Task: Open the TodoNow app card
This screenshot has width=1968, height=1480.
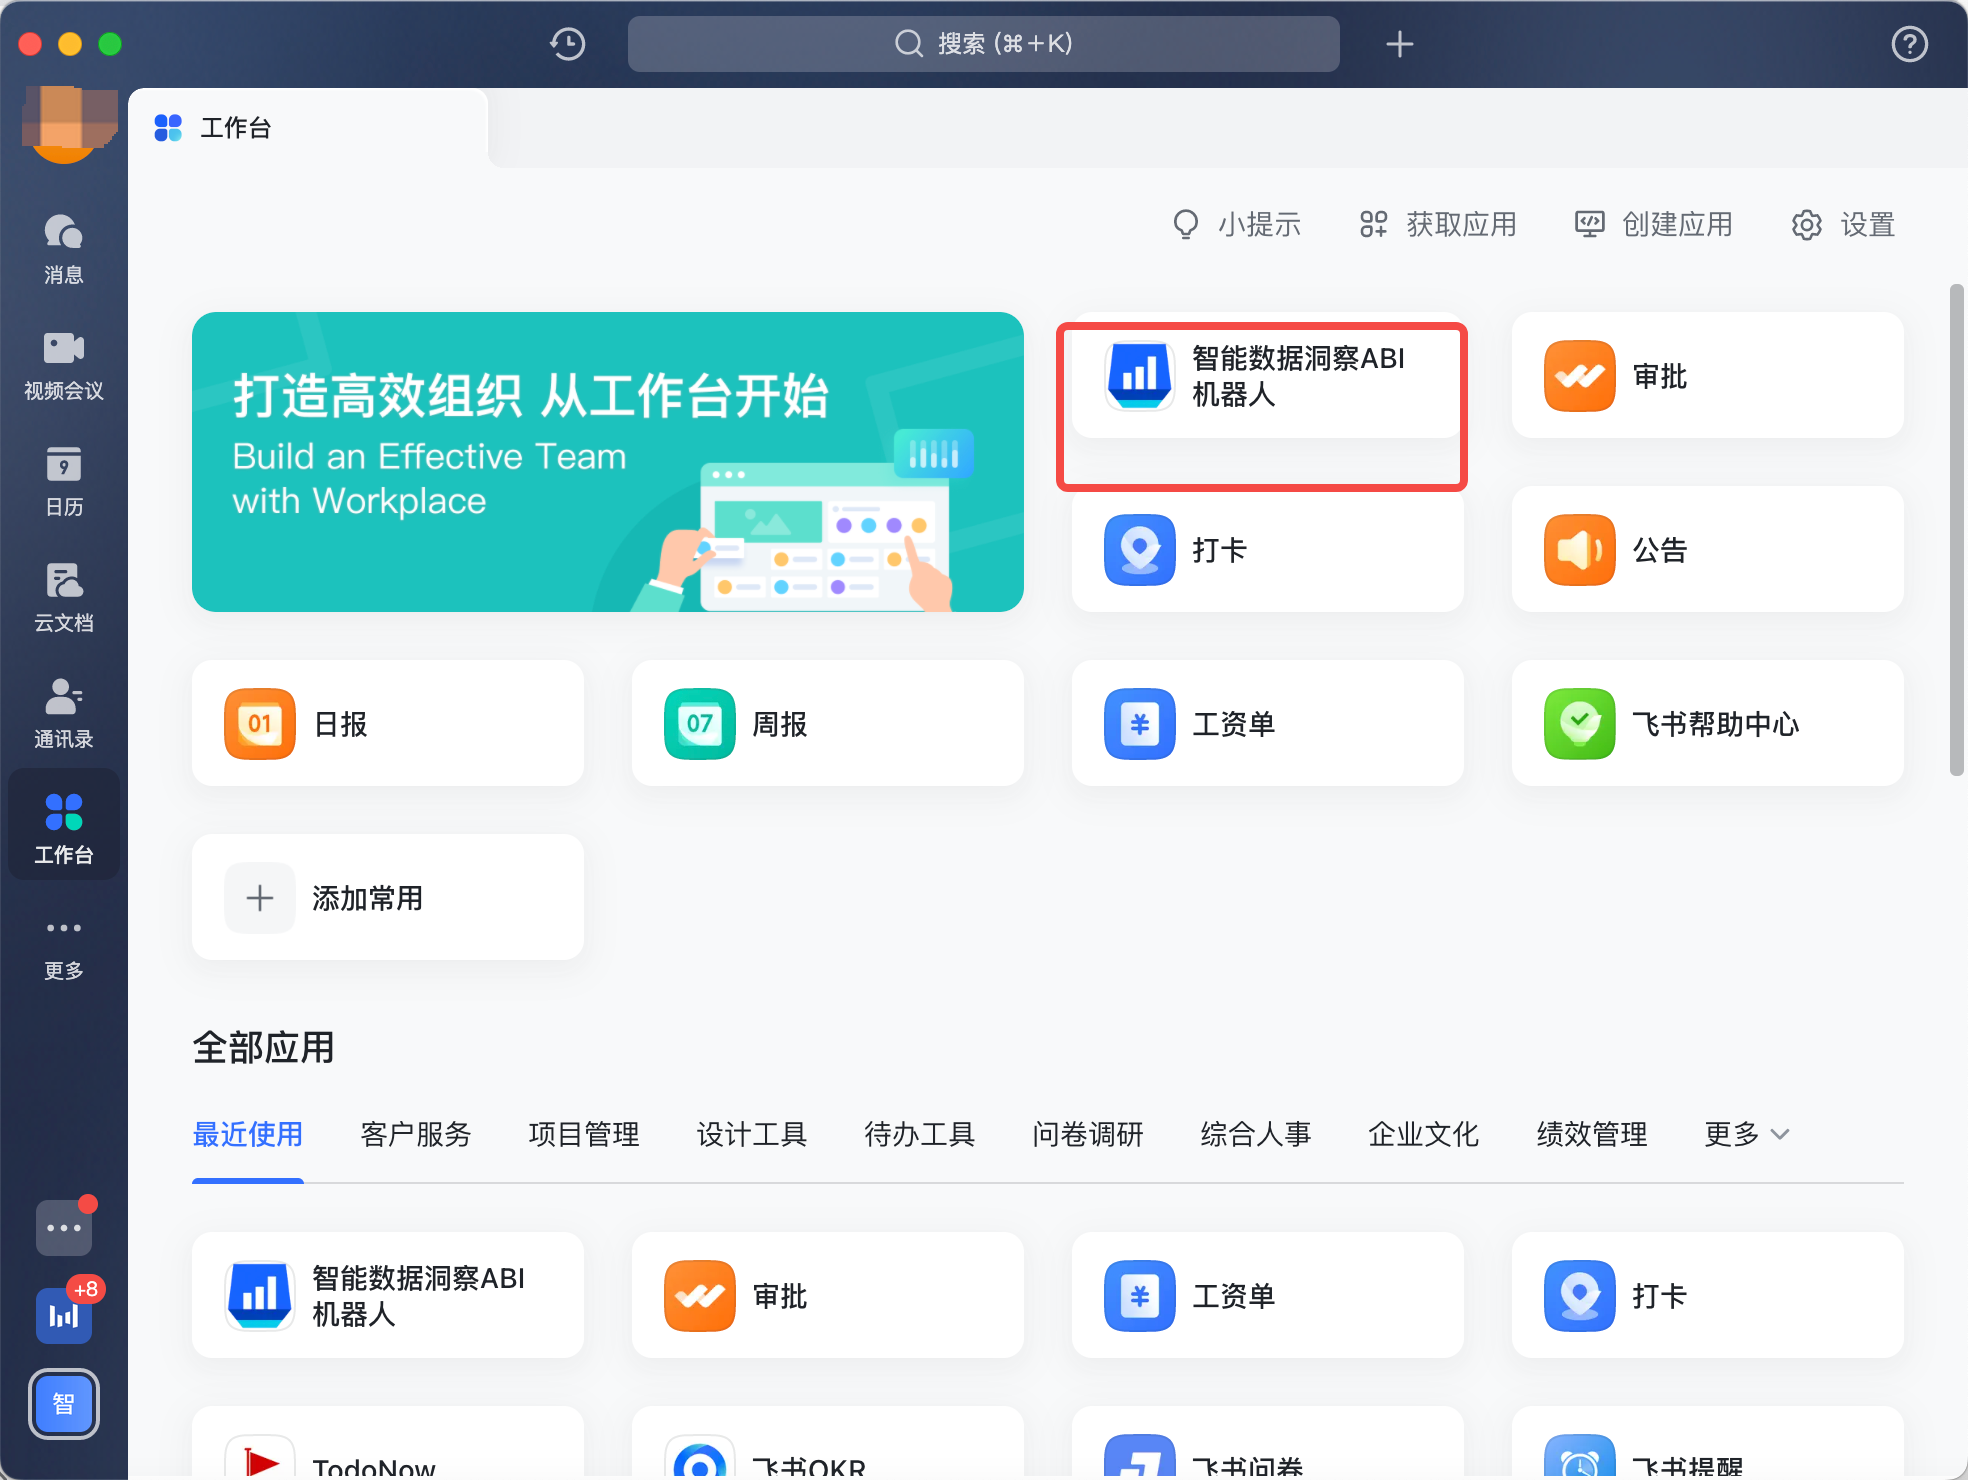Action: point(387,1443)
